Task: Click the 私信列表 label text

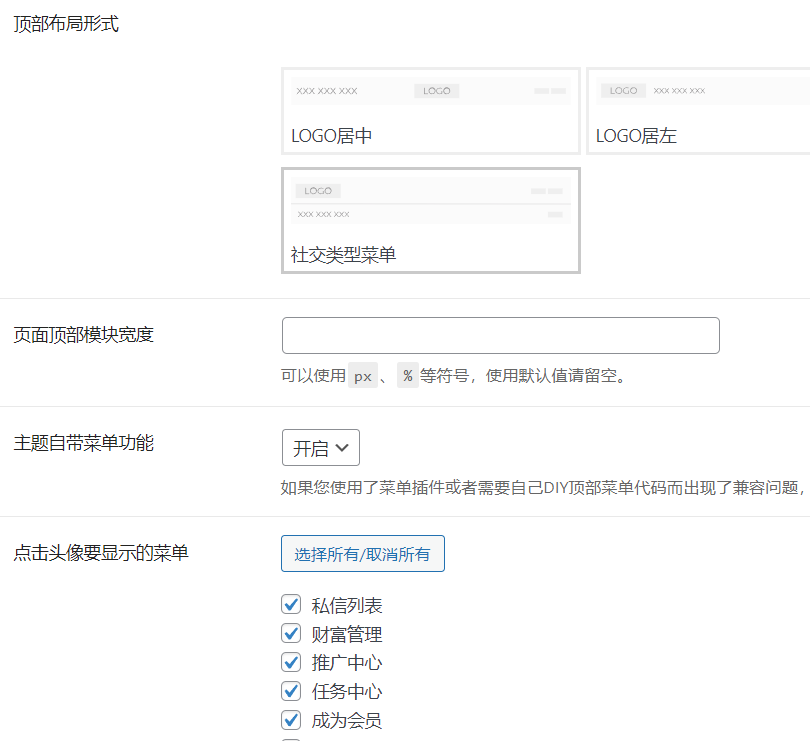Action: (x=347, y=605)
